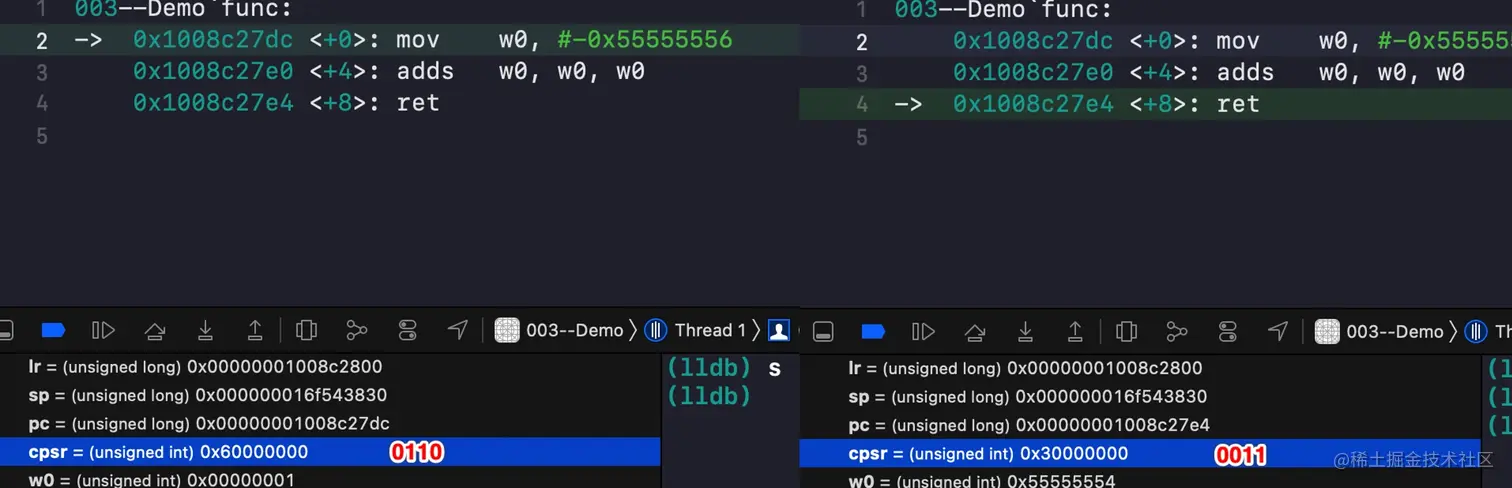Simulate location arrow in right debug bar
1512x488 pixels.
1278,331
